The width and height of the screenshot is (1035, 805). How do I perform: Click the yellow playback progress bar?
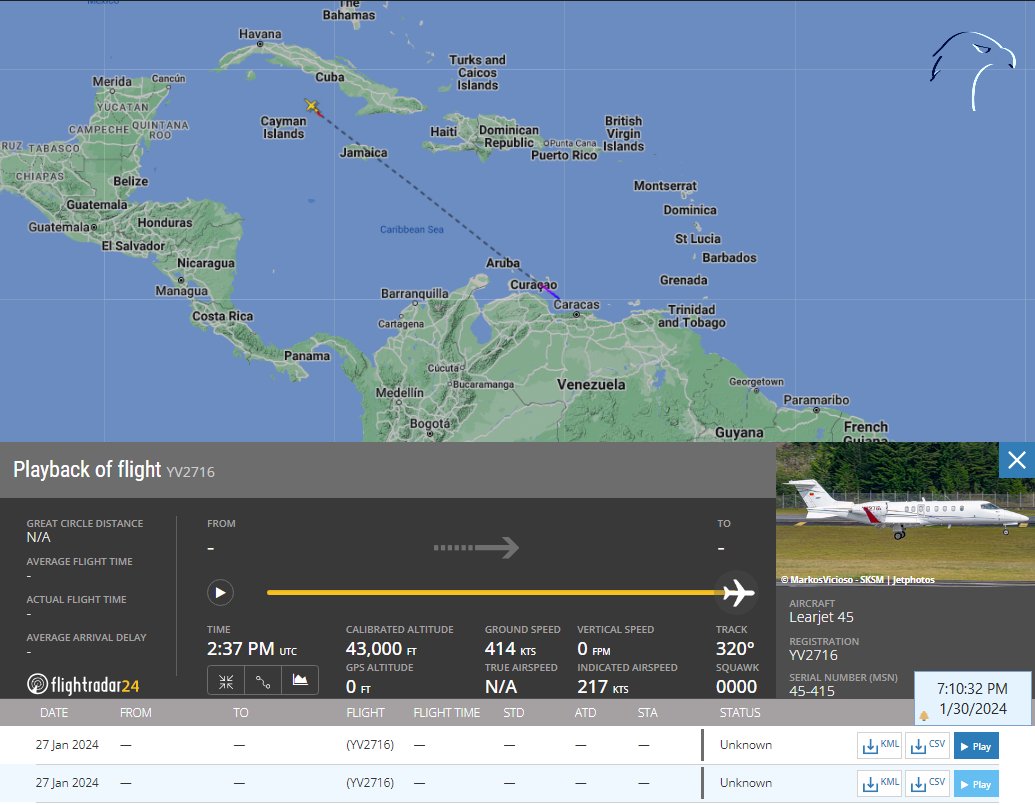coord(495,593)
